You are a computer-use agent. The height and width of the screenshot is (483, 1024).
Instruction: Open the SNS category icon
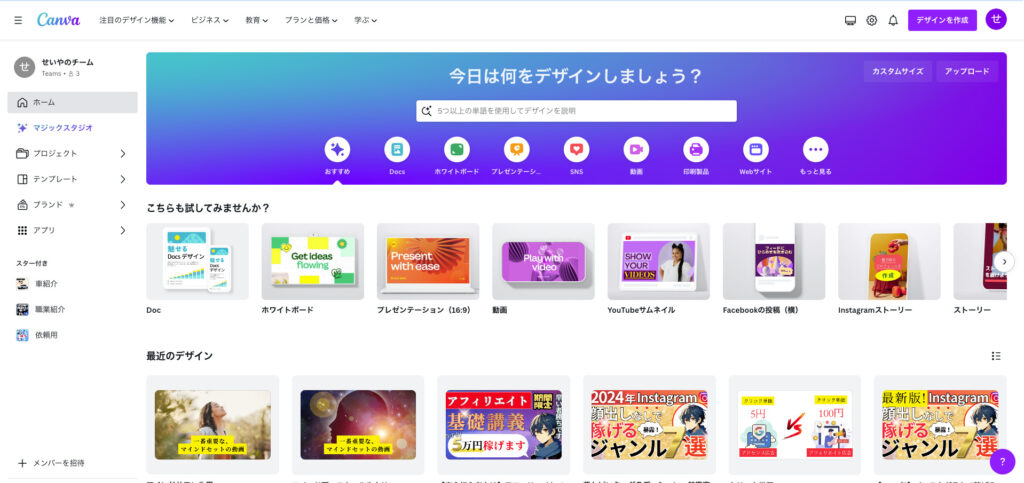click(576, 150)
